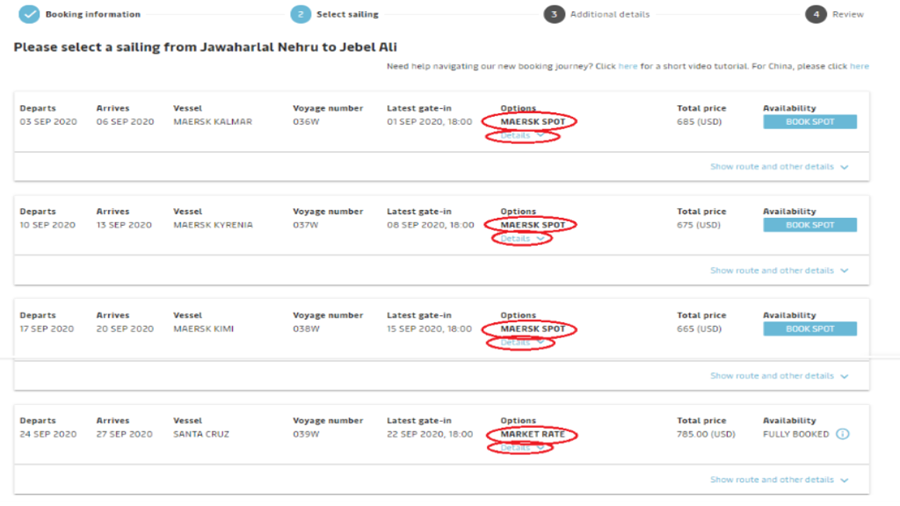This screenshot has width=900, height=506.
Task: Click the 'Please select a sailing' heading
Action: point(205,47)
